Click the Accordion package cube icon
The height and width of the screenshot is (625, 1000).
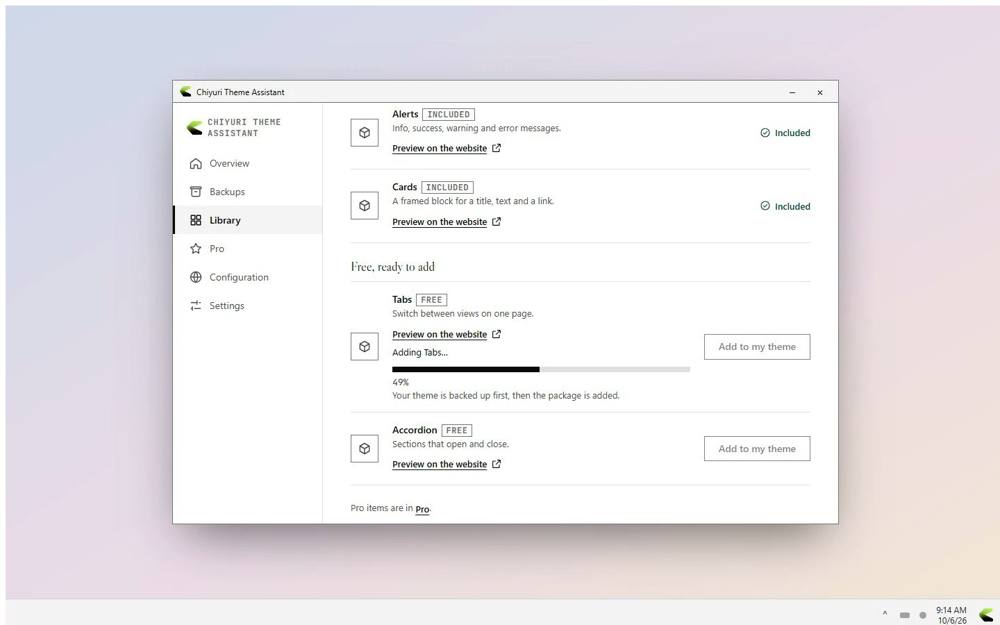(364, 448)
